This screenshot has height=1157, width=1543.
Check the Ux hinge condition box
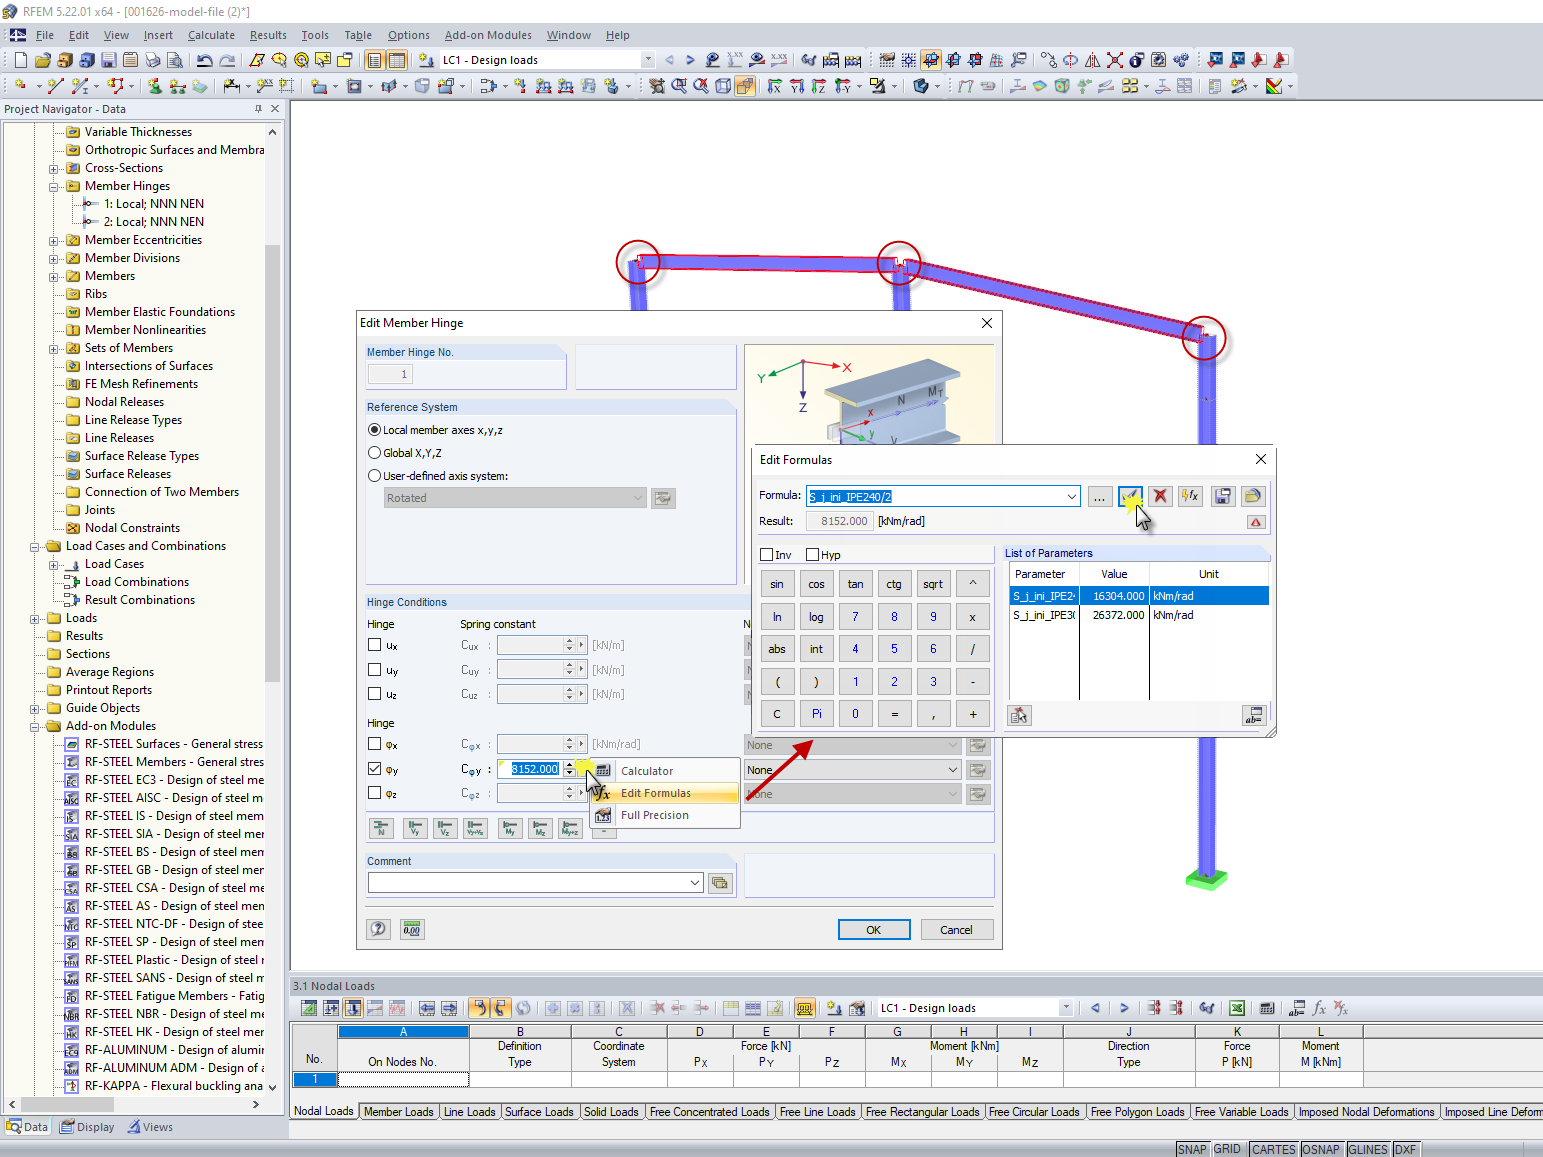pos(374,644)
